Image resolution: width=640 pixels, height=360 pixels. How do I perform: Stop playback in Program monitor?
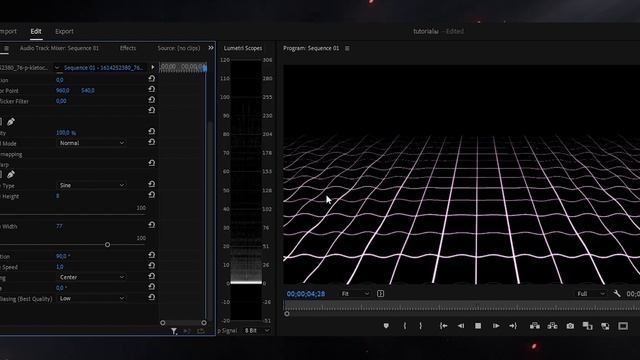coord(478,326)
